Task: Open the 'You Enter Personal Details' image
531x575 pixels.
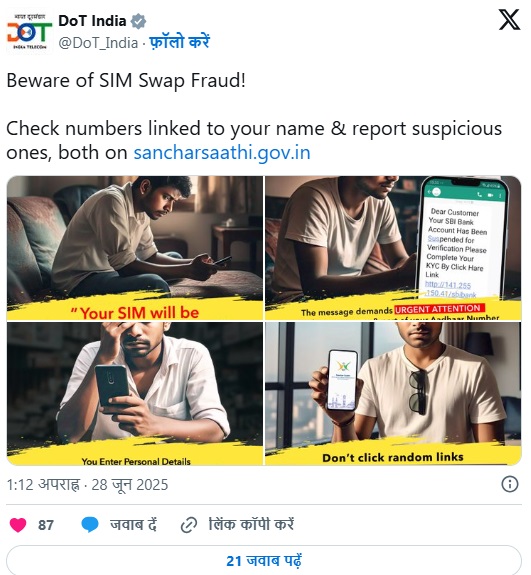Action: point(135,394)
